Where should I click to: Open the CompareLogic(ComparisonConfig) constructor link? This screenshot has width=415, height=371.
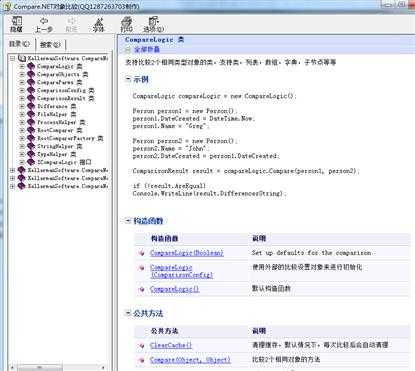tap(182, 271)
